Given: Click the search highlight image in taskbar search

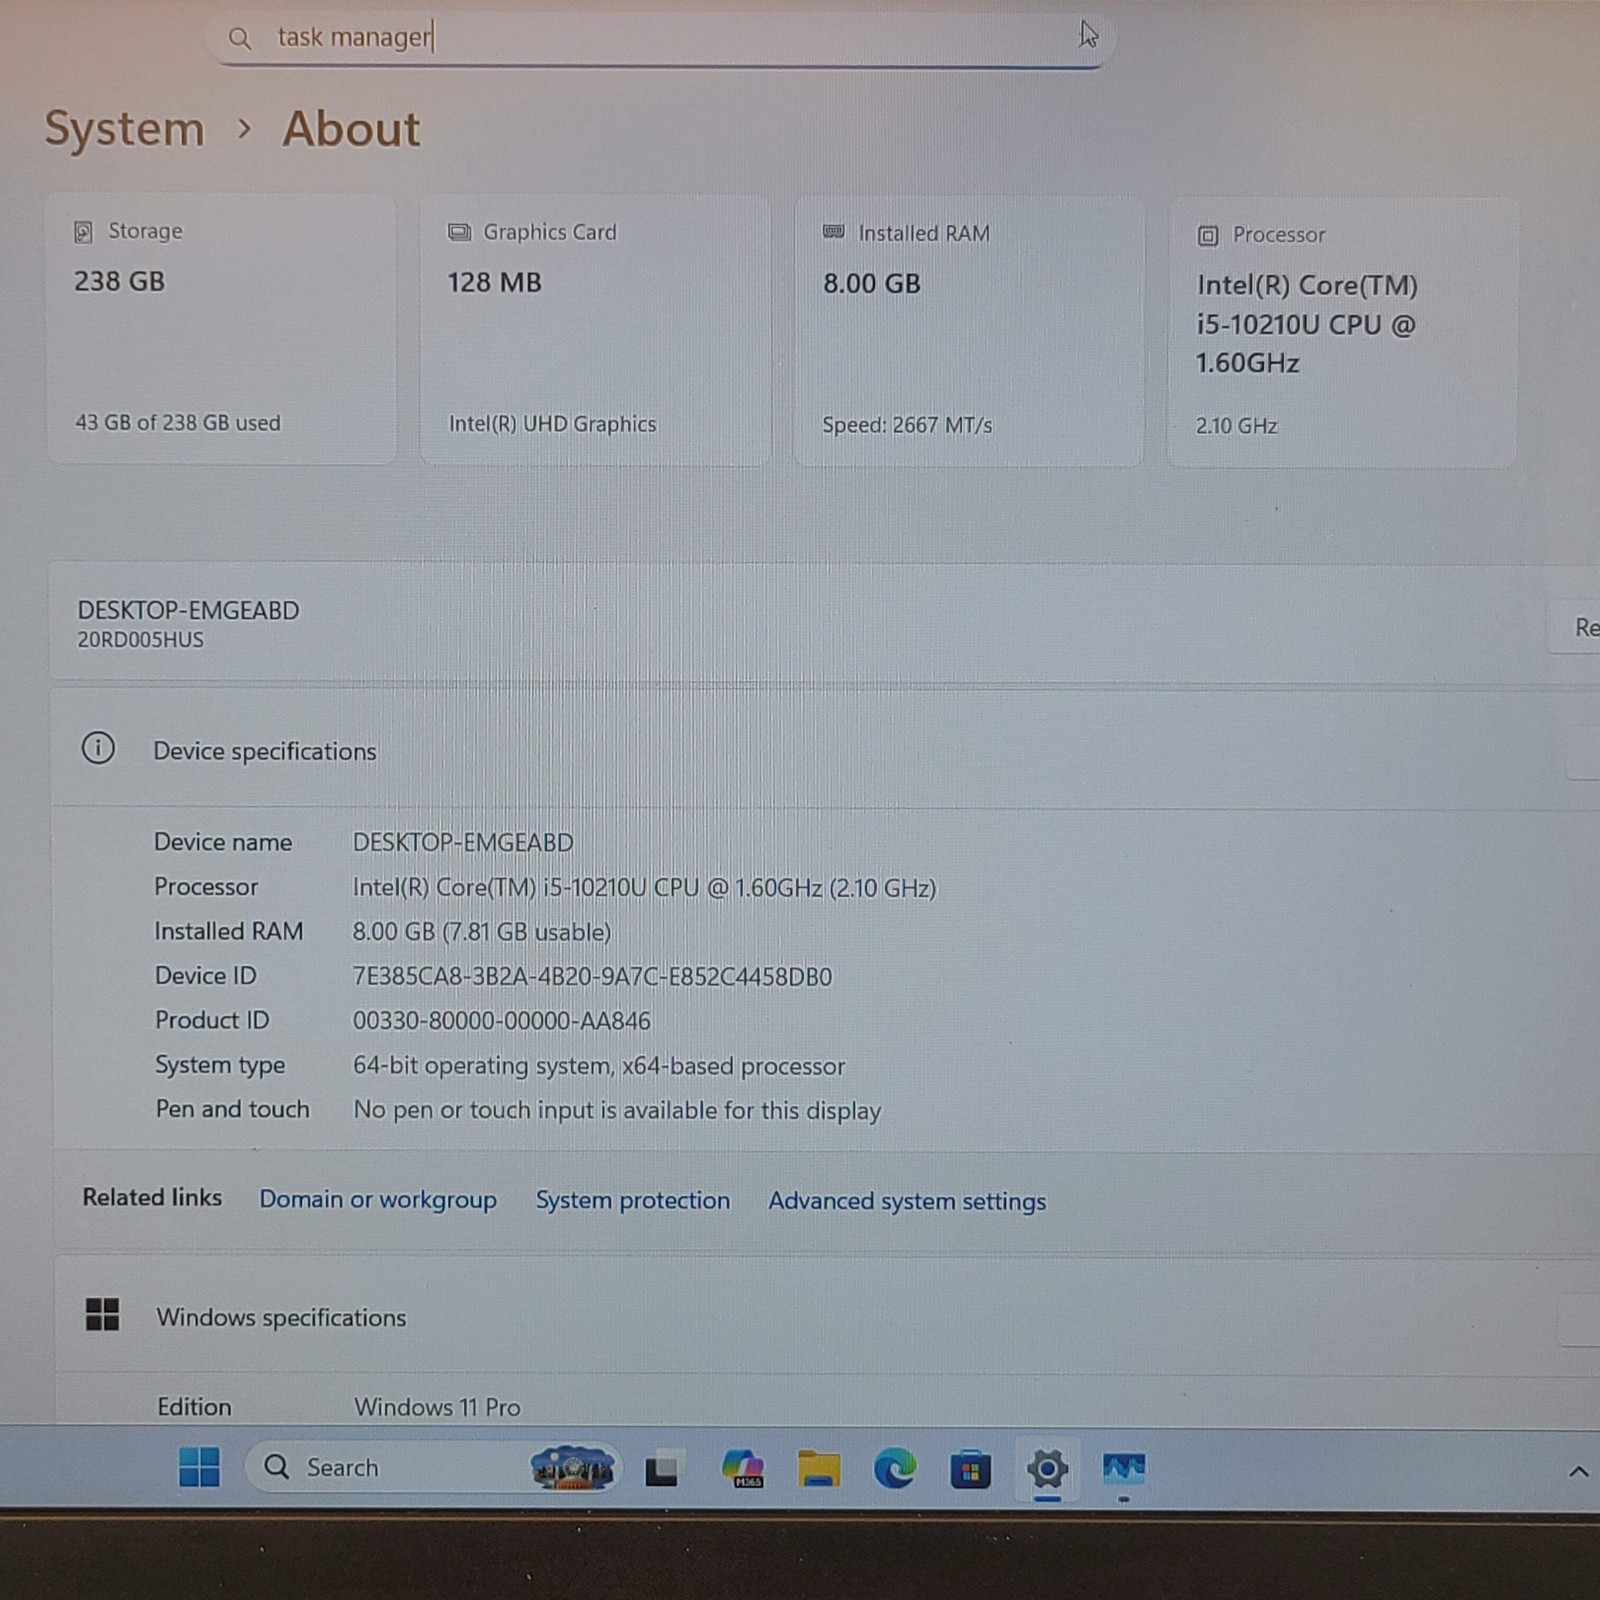Looking at the screenshot, I should click(x=572, y=1468).
